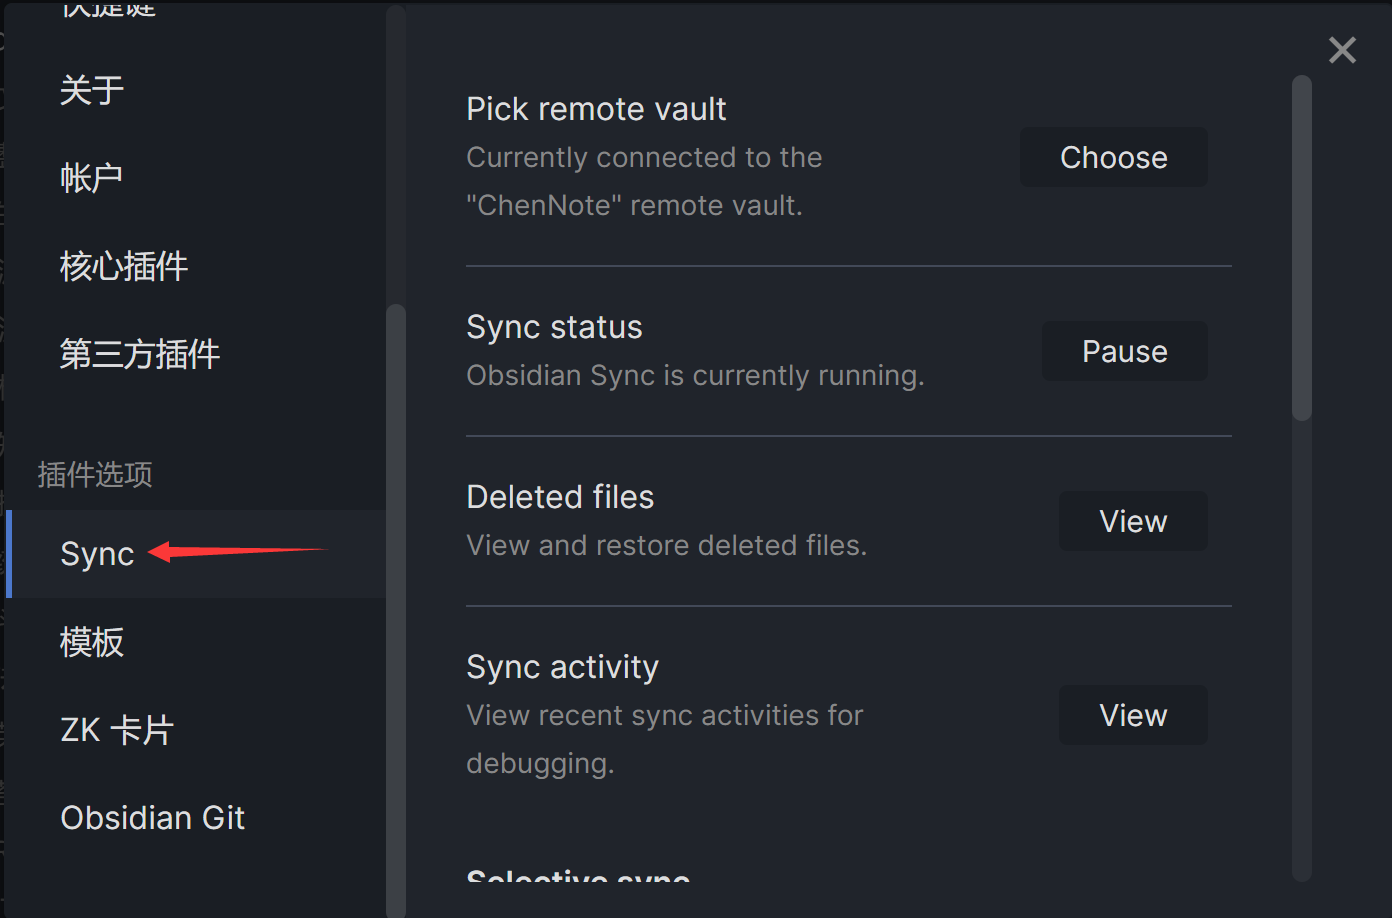This screenshot has width=1392, height=918.
Task: Go to the 帐户 settings section
Action: tap(92, 178)
